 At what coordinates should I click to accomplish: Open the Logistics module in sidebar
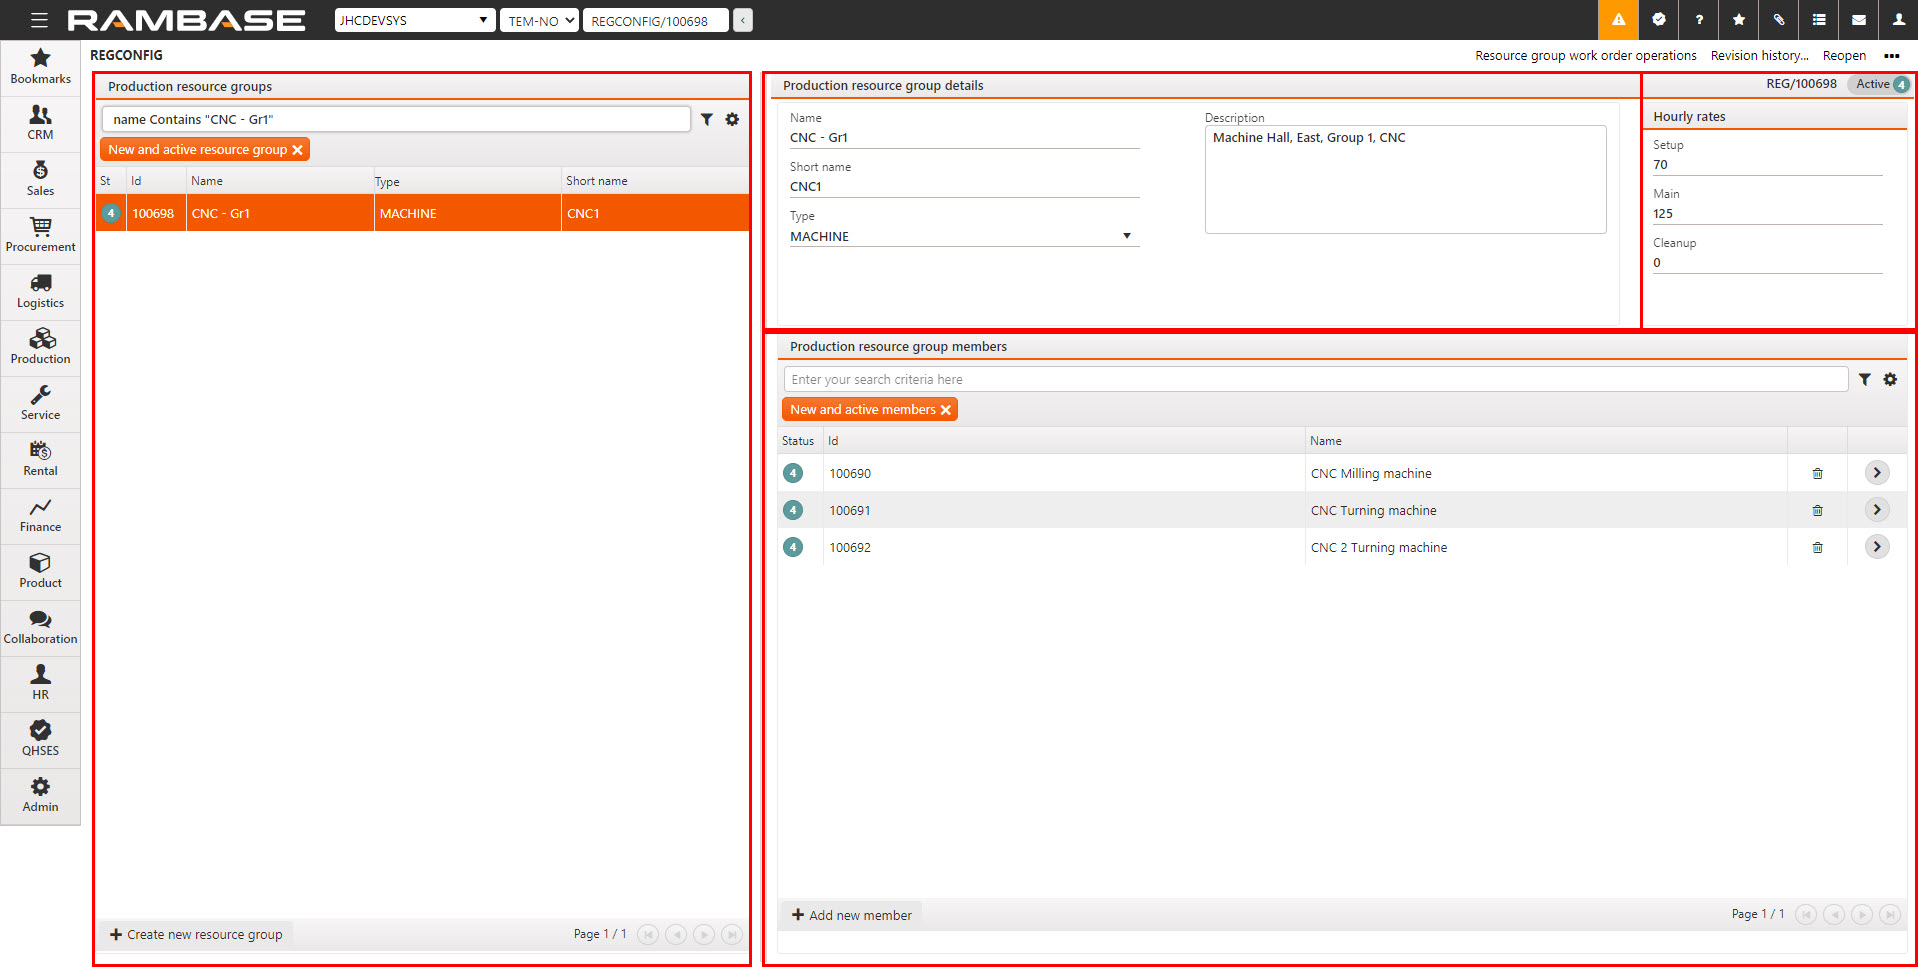point(40,291)
